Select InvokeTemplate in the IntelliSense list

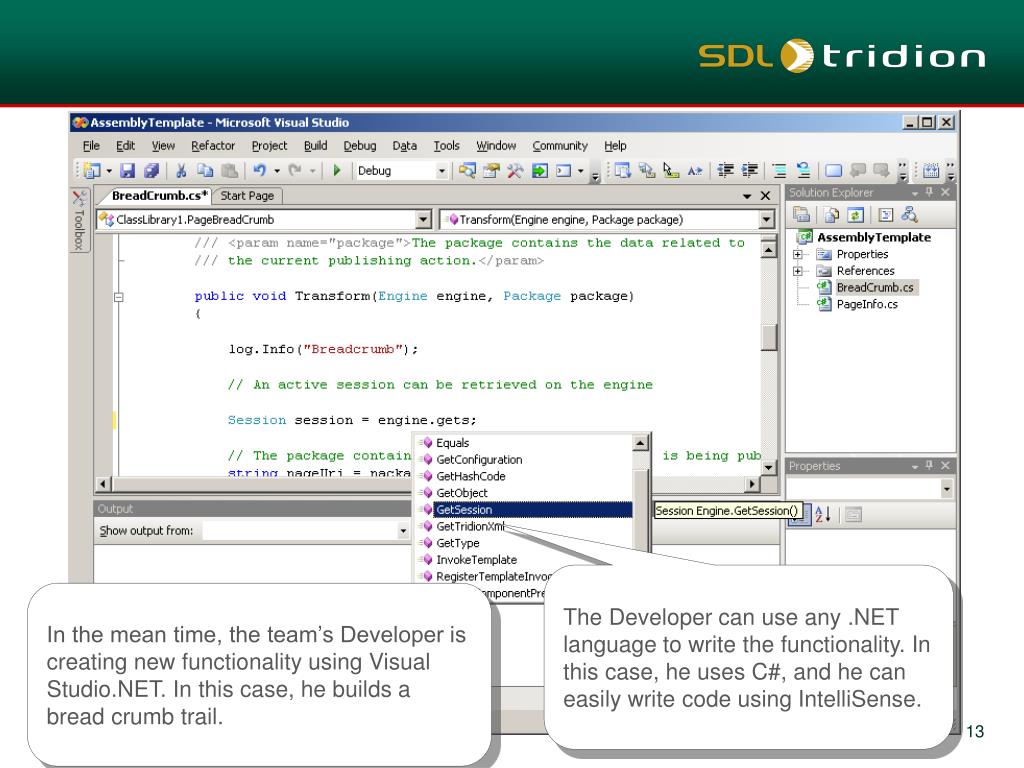point(526,560)
